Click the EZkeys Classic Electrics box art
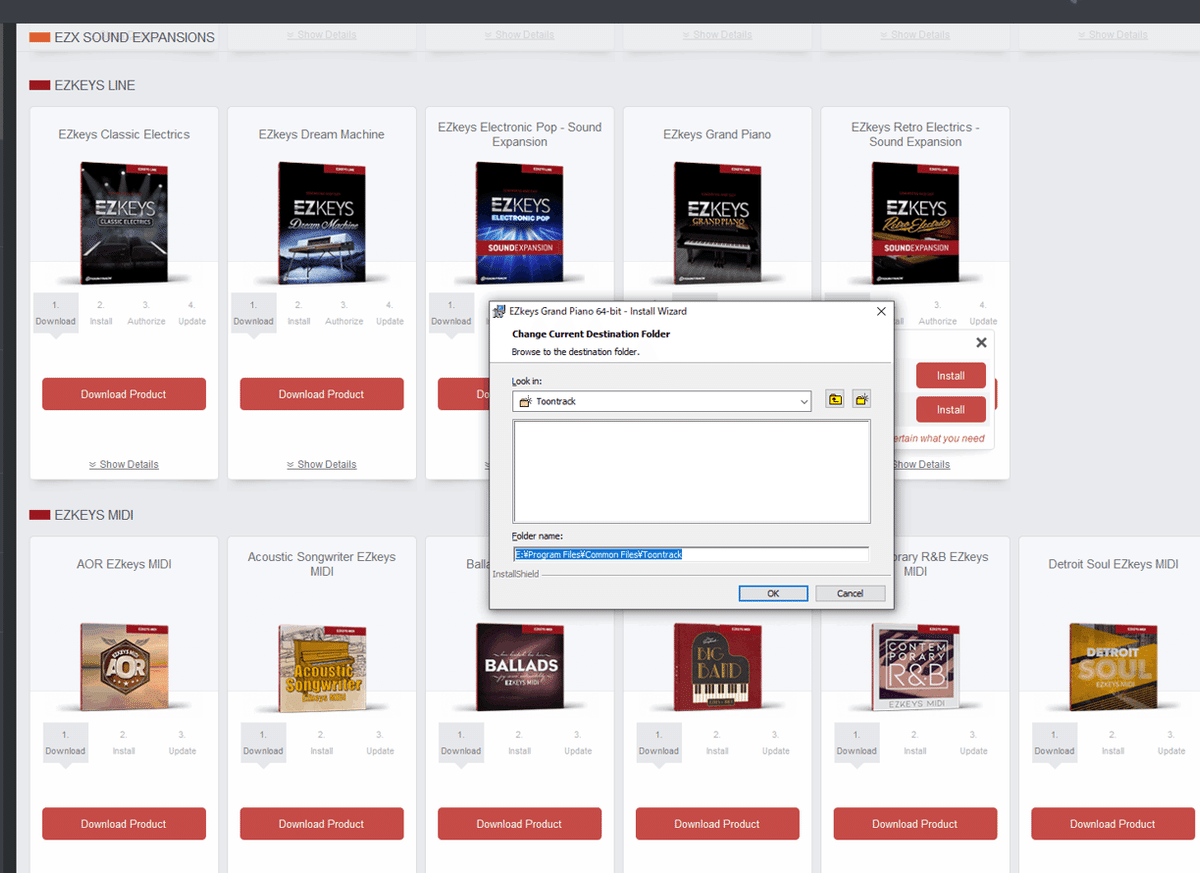This screenshot has width=1200, height=873. click(x=123, y=222)
